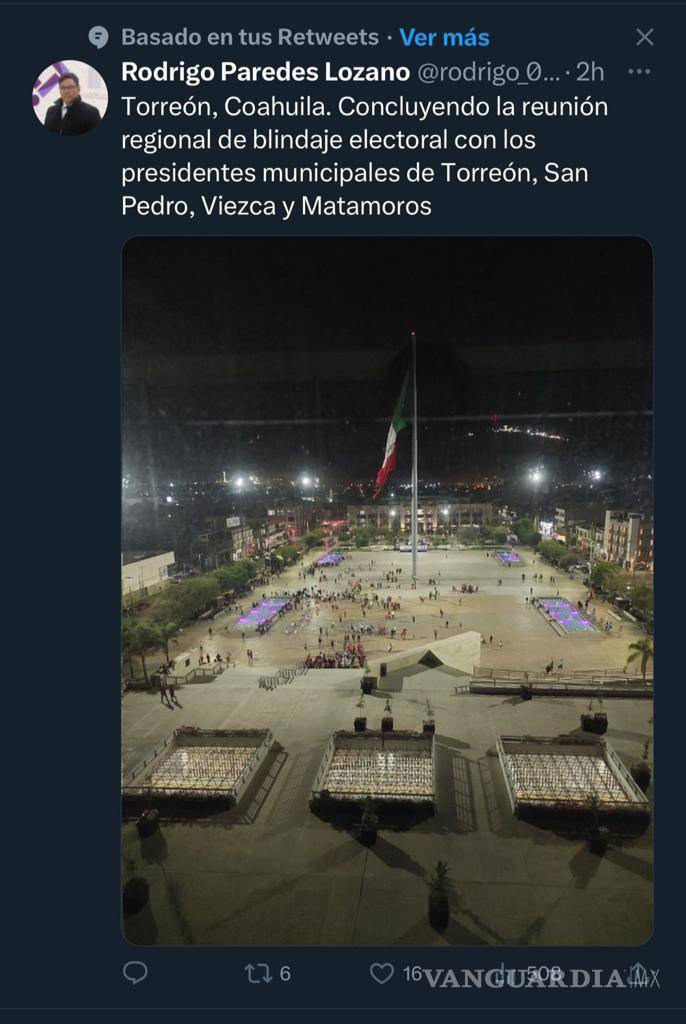The width and height of the screenshot is (686, 1024).
Task: Reply to Rodrigo's tweet
Action: (138, 970)
